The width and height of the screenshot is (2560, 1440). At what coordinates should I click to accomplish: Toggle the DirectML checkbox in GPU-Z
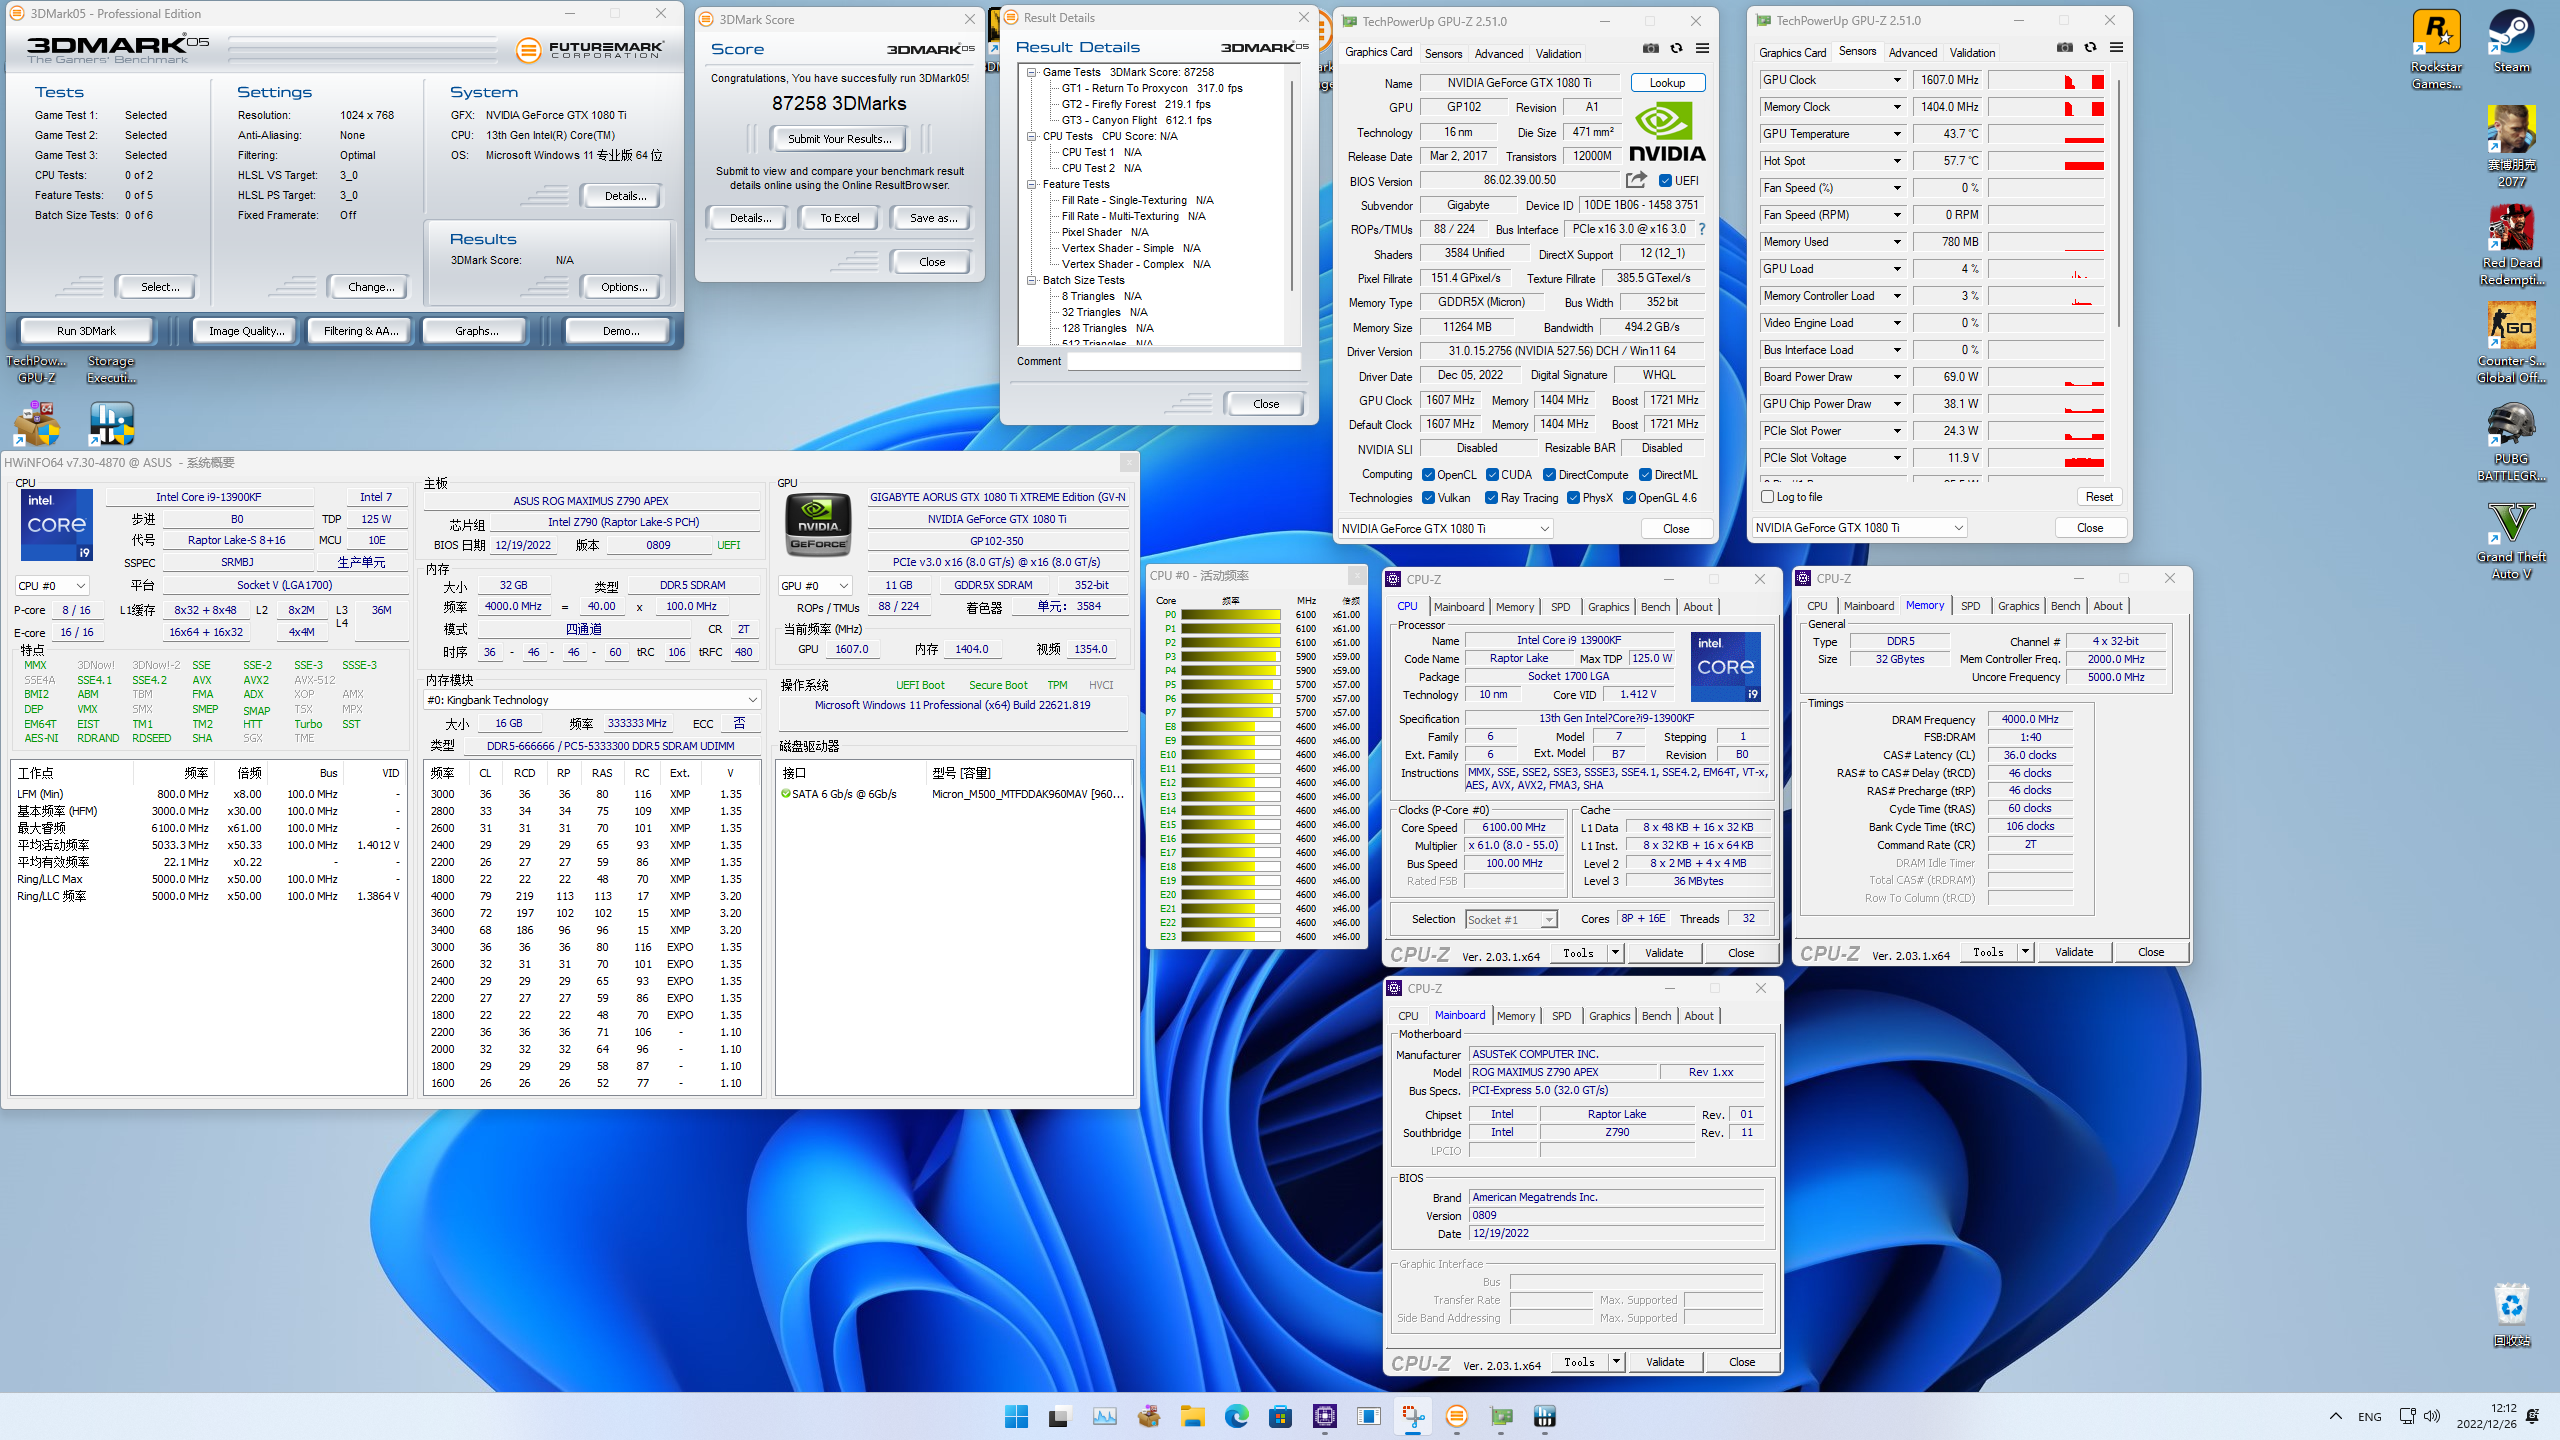click(x=1645, y=475)
